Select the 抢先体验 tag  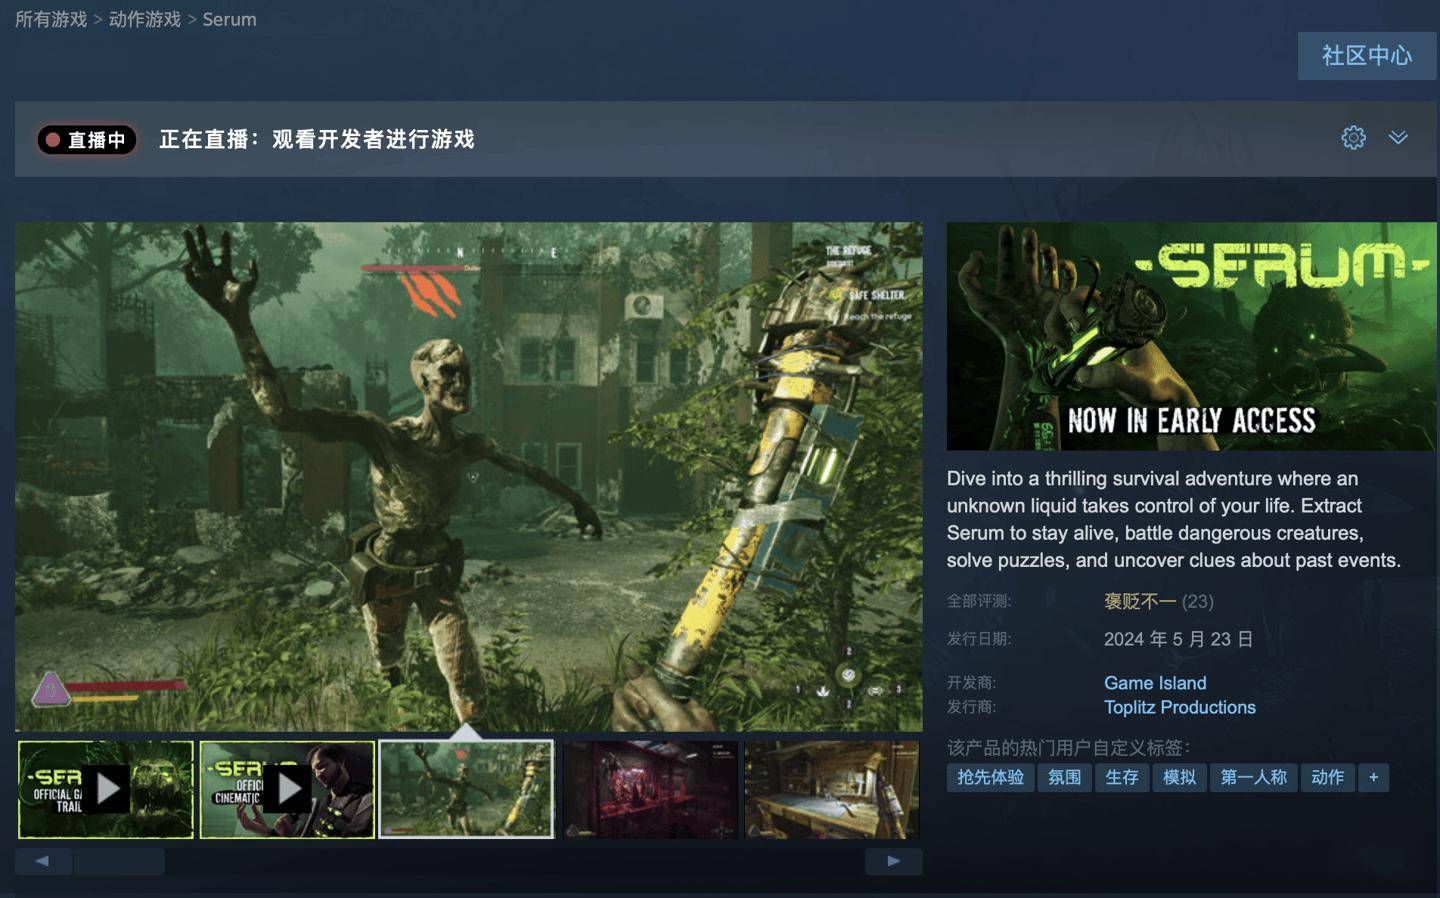[x=990, y=778]
